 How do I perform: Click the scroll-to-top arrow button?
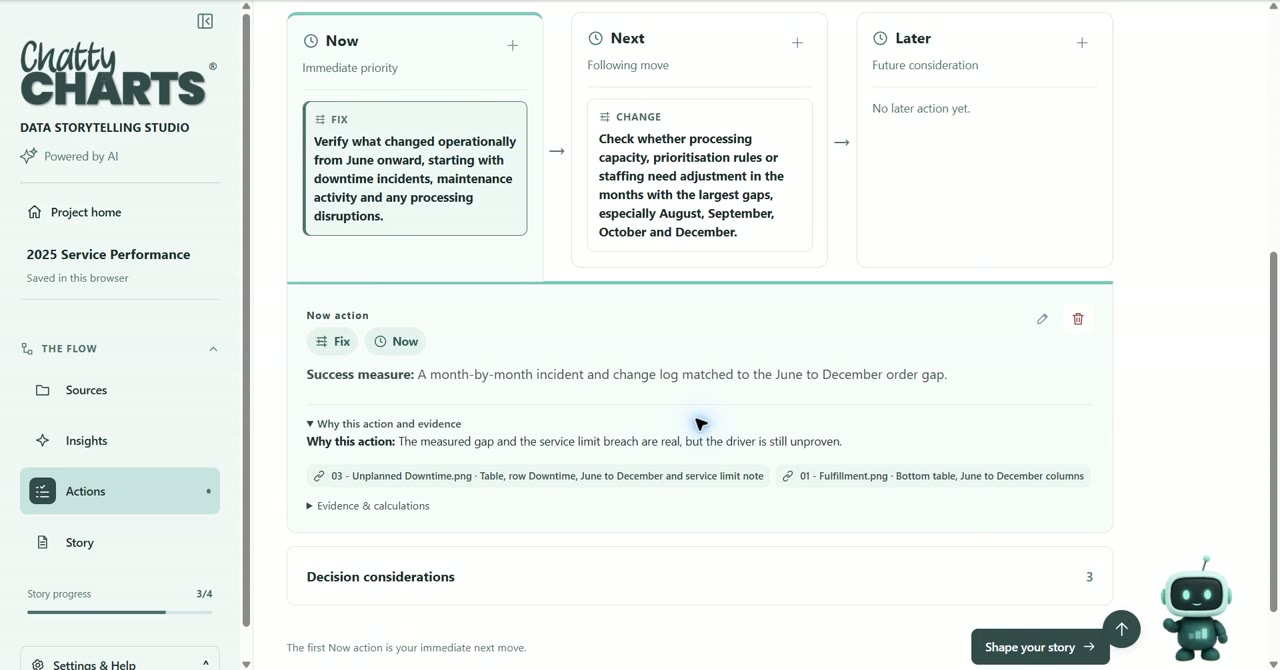[1122, 629]
